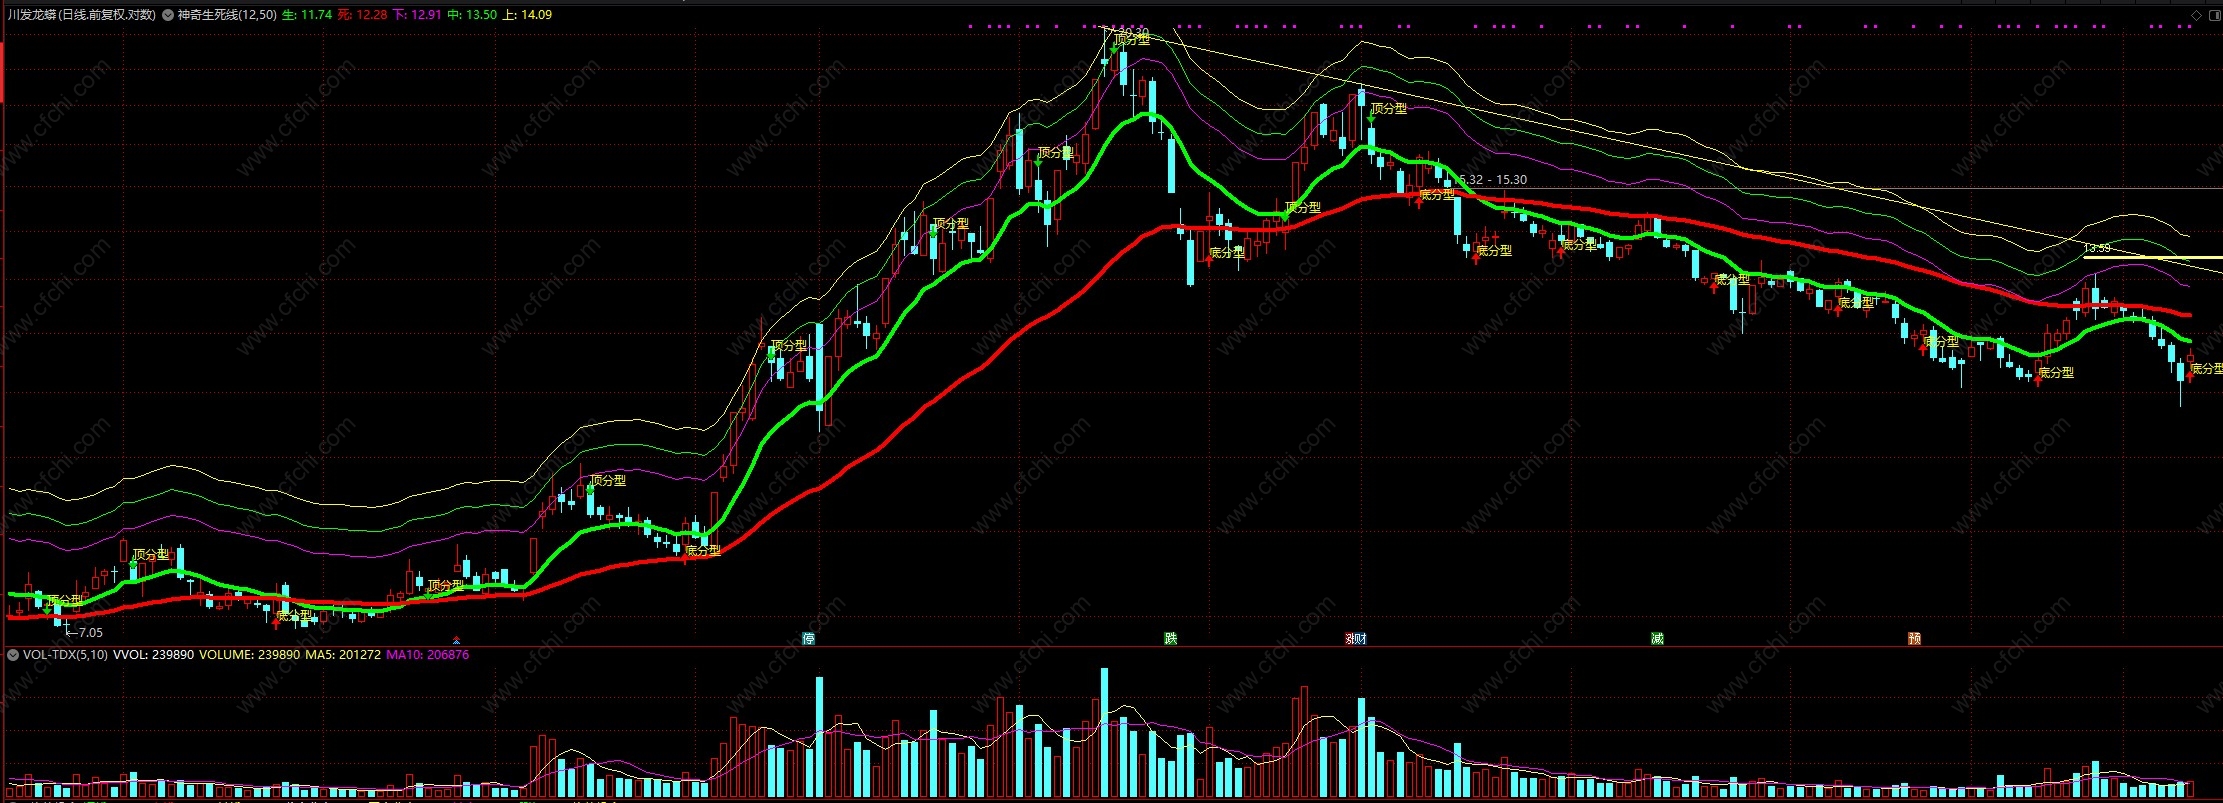
Task: Click the 13.59 price label on yellow line
Action: pyautogui.click(x=2097, y=248)
